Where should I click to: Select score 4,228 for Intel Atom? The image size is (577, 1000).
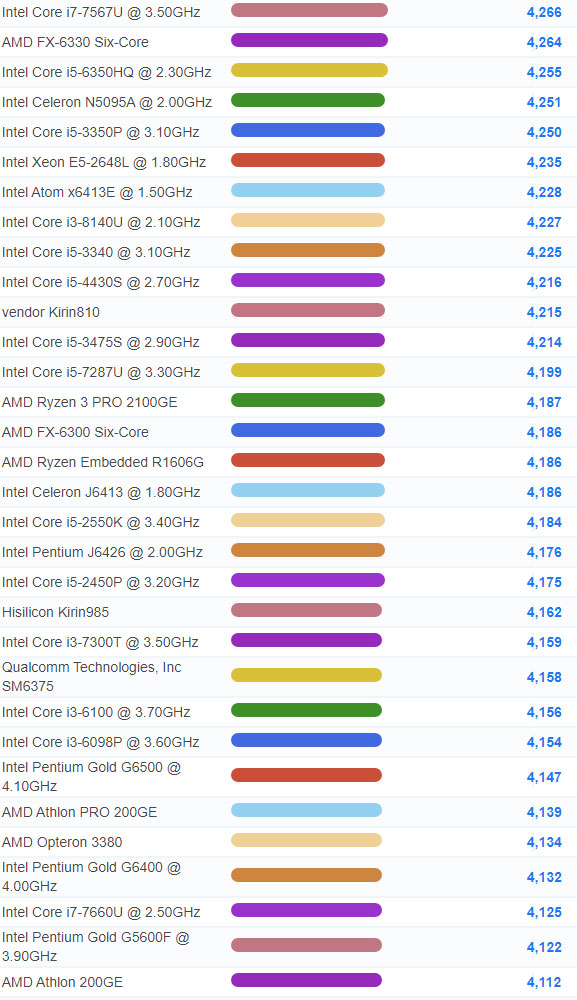[x=544, y=192]
